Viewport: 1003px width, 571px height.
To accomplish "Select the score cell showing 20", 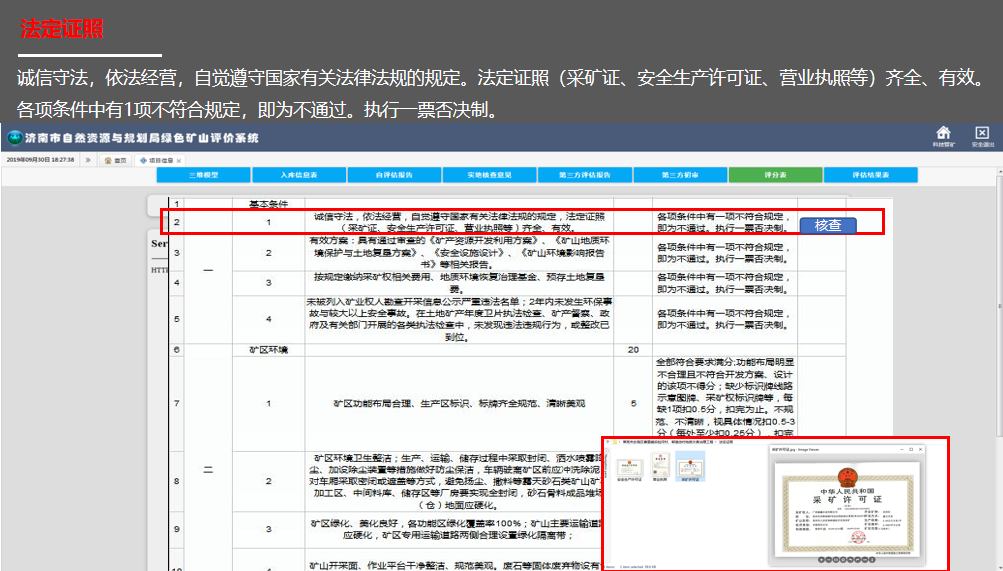I will point(633,350).
